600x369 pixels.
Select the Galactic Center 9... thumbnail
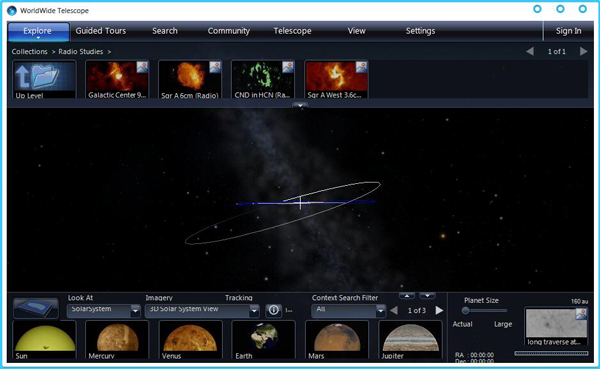point(117,80)
